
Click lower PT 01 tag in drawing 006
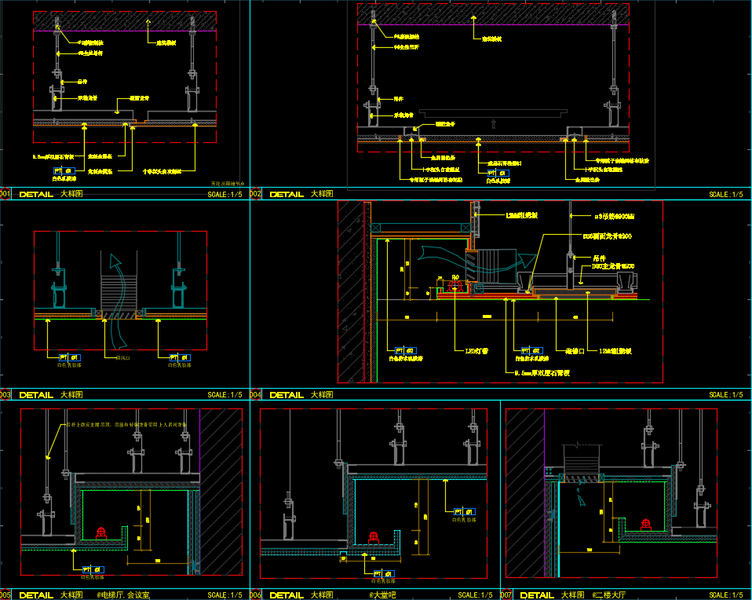(x=384, y=574)
